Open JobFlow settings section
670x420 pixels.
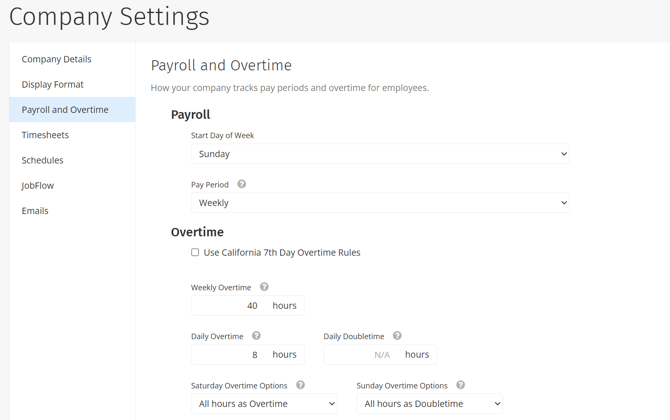(38, 186)
